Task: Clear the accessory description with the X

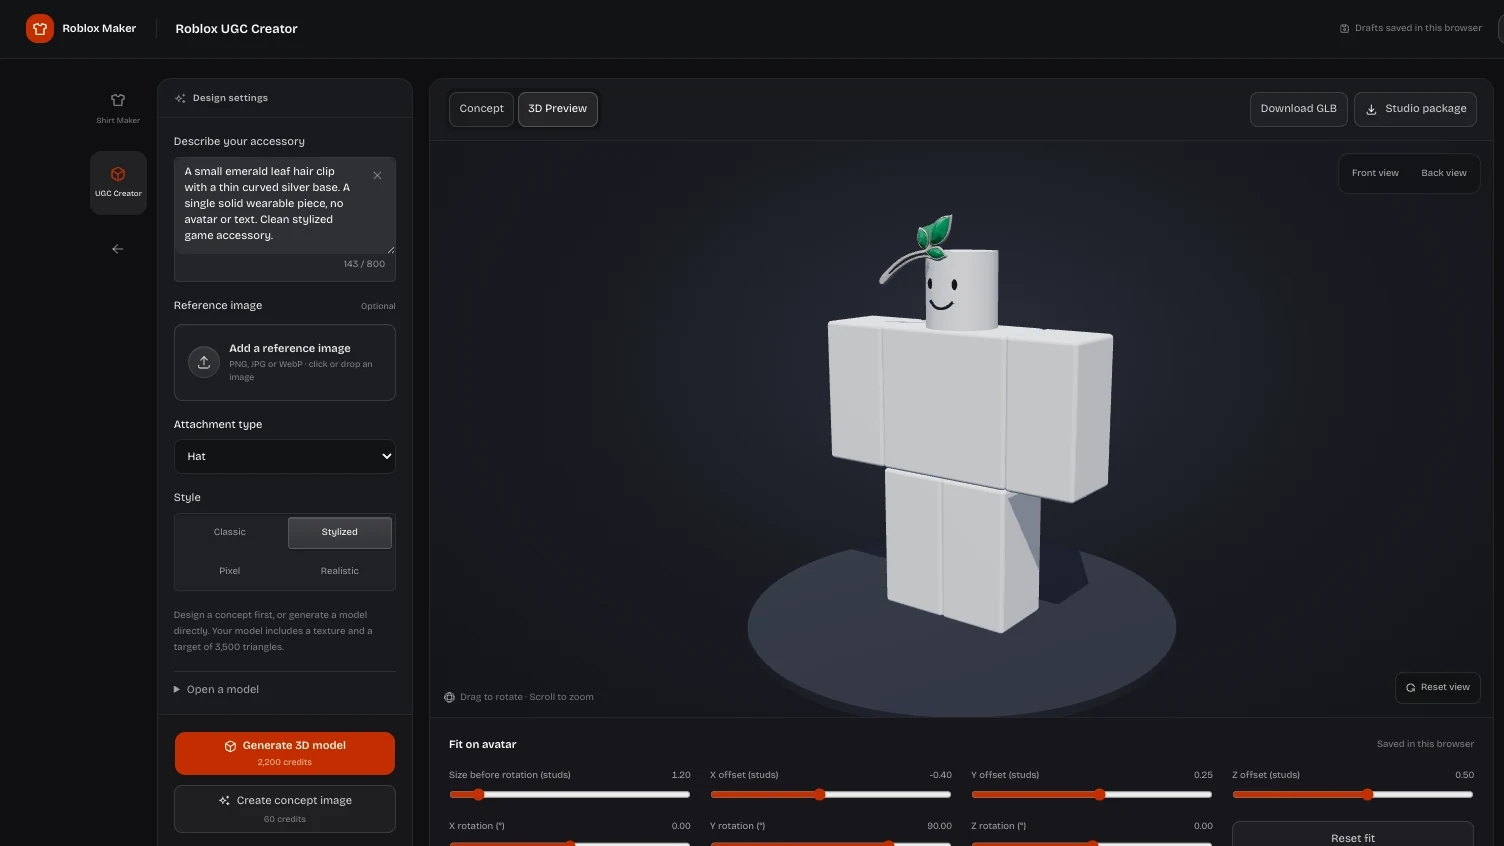Action: click(x=377, y=175)
